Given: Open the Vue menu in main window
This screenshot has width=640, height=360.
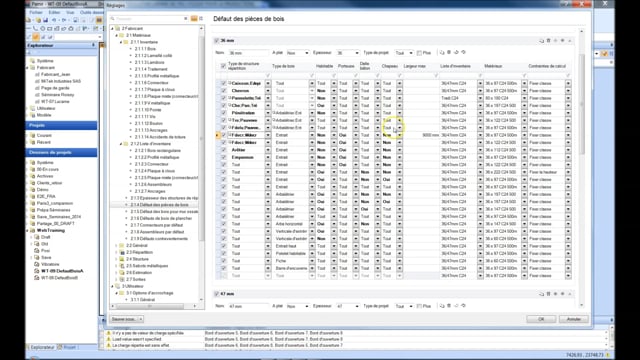Looking at the screenshot, I should coord(70,12).
